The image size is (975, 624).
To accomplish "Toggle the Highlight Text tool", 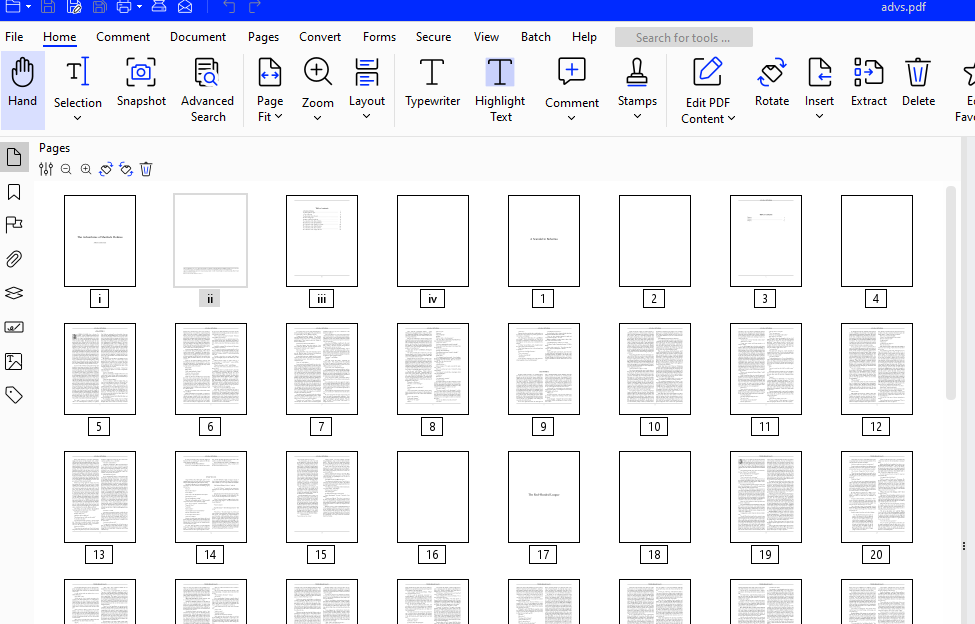I will click(500, 90).
